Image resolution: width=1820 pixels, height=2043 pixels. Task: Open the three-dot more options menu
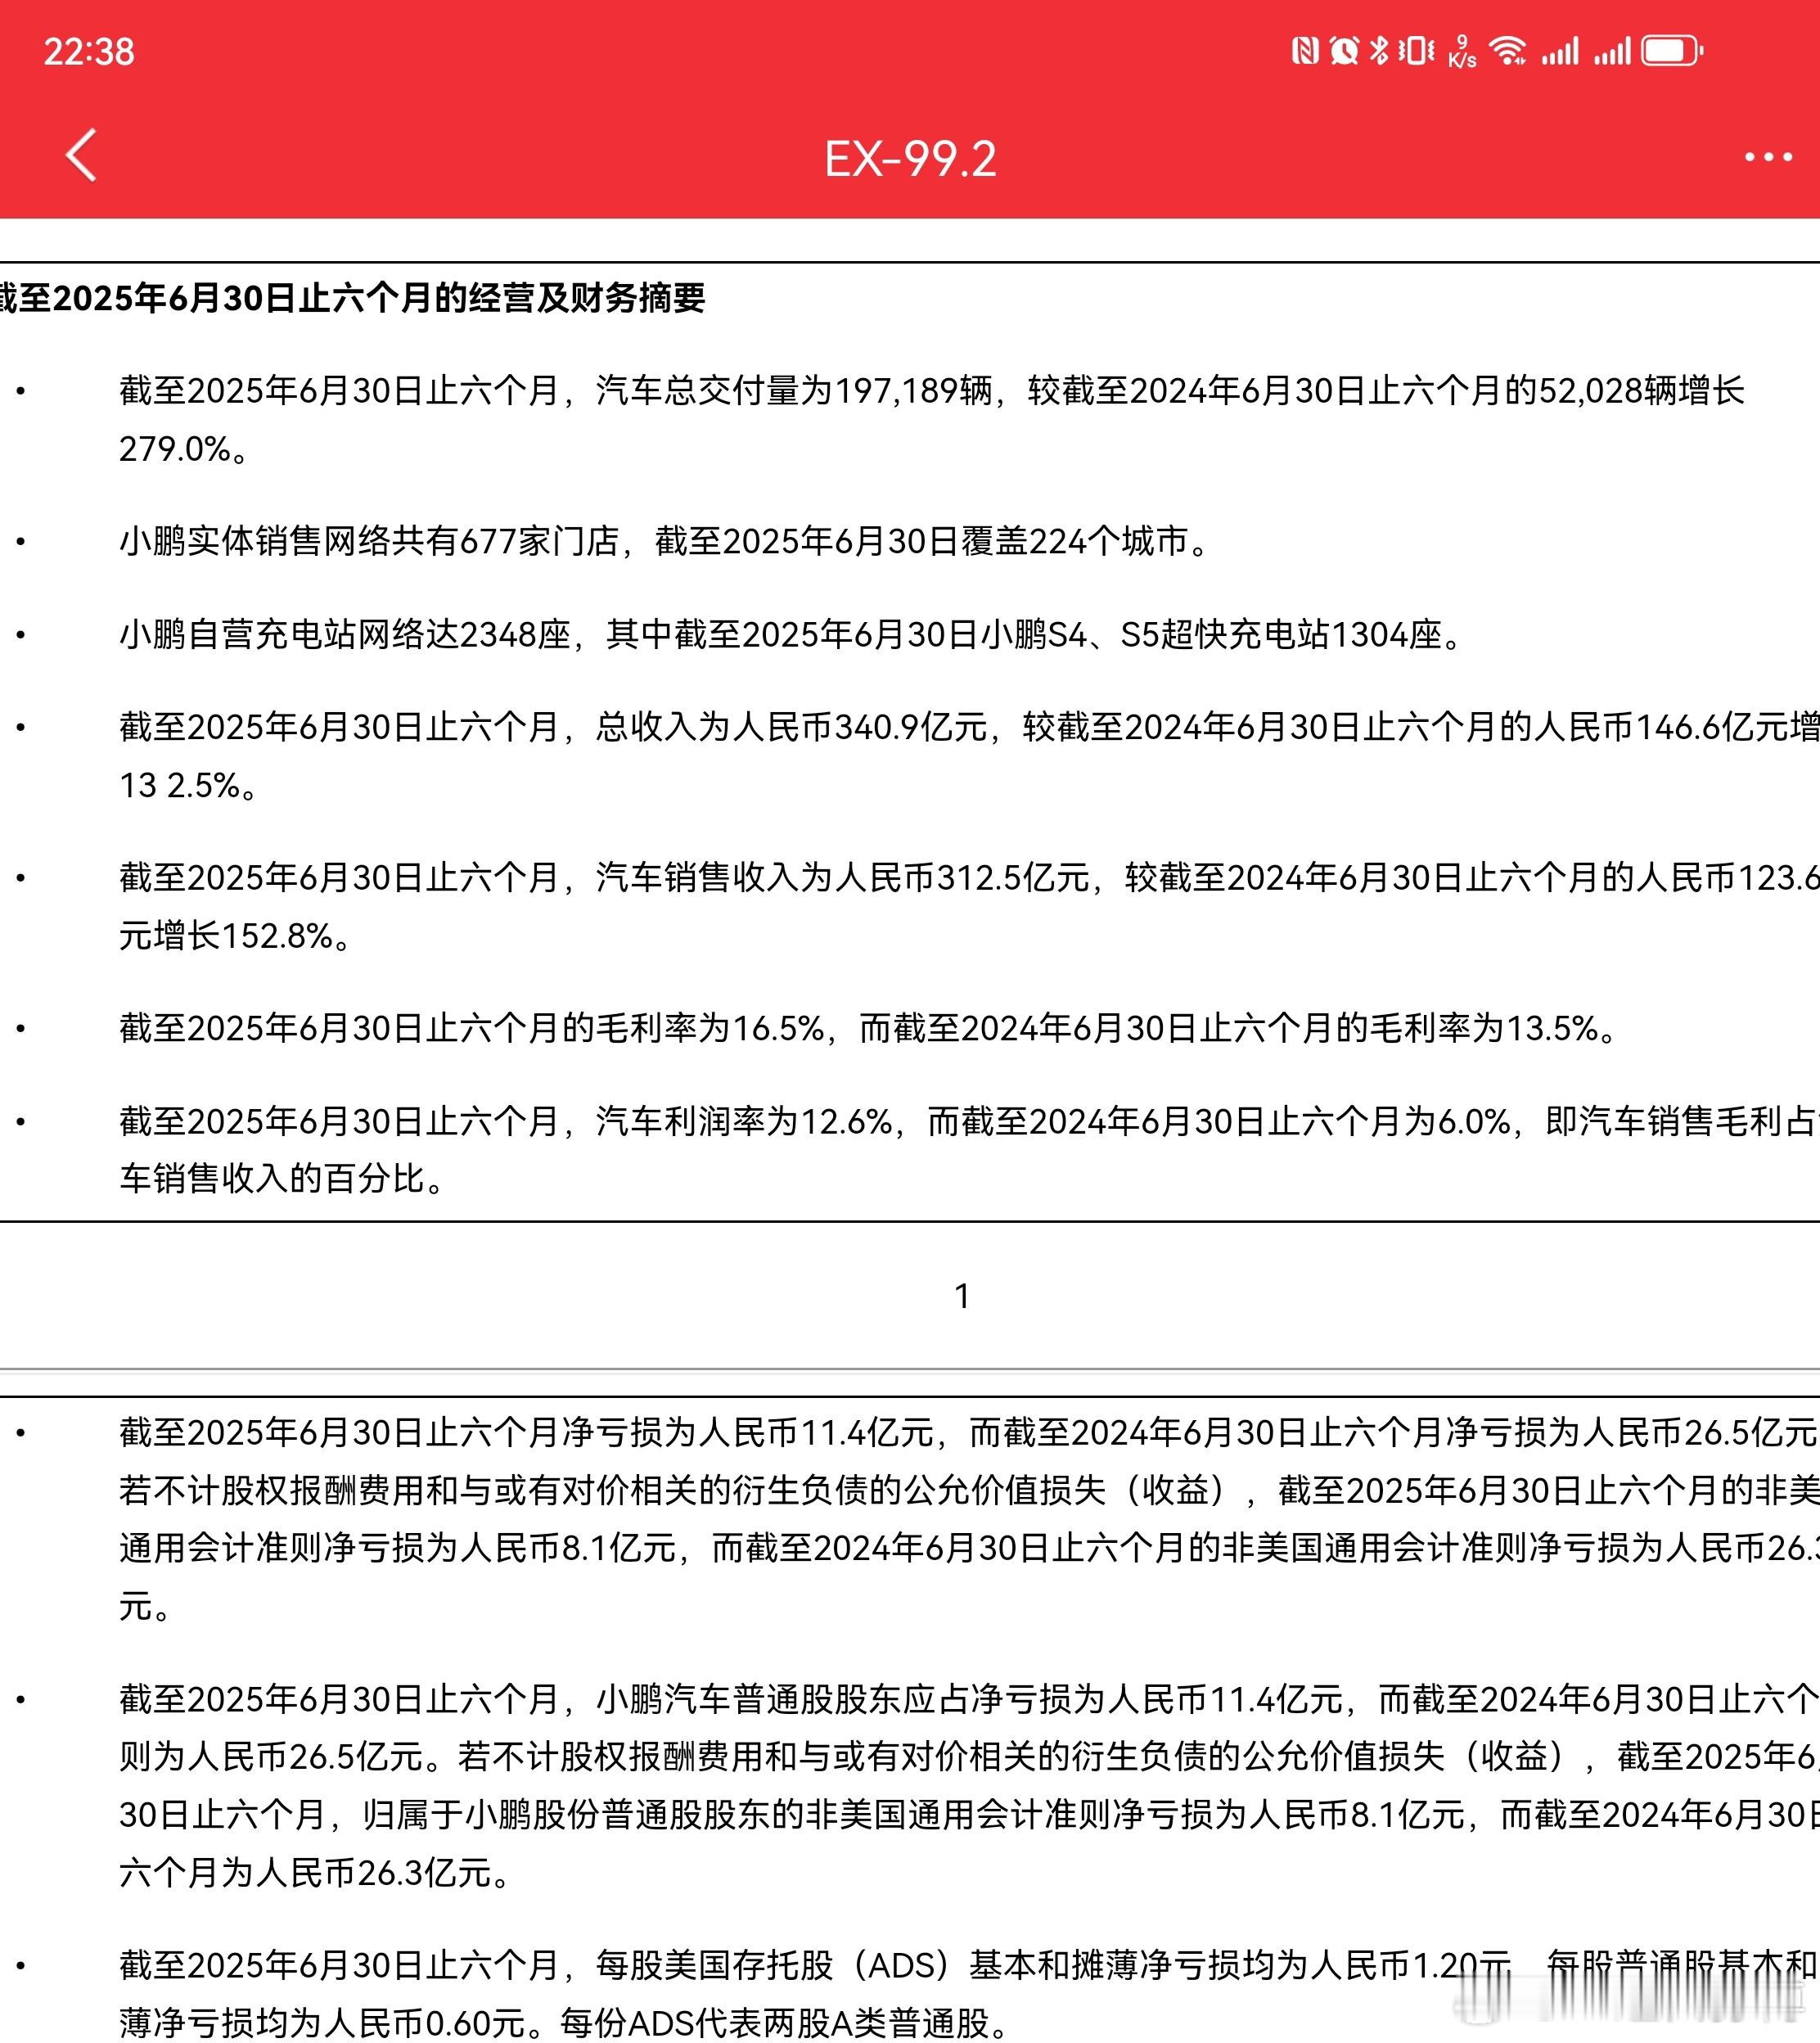(x=1768, y=157)
